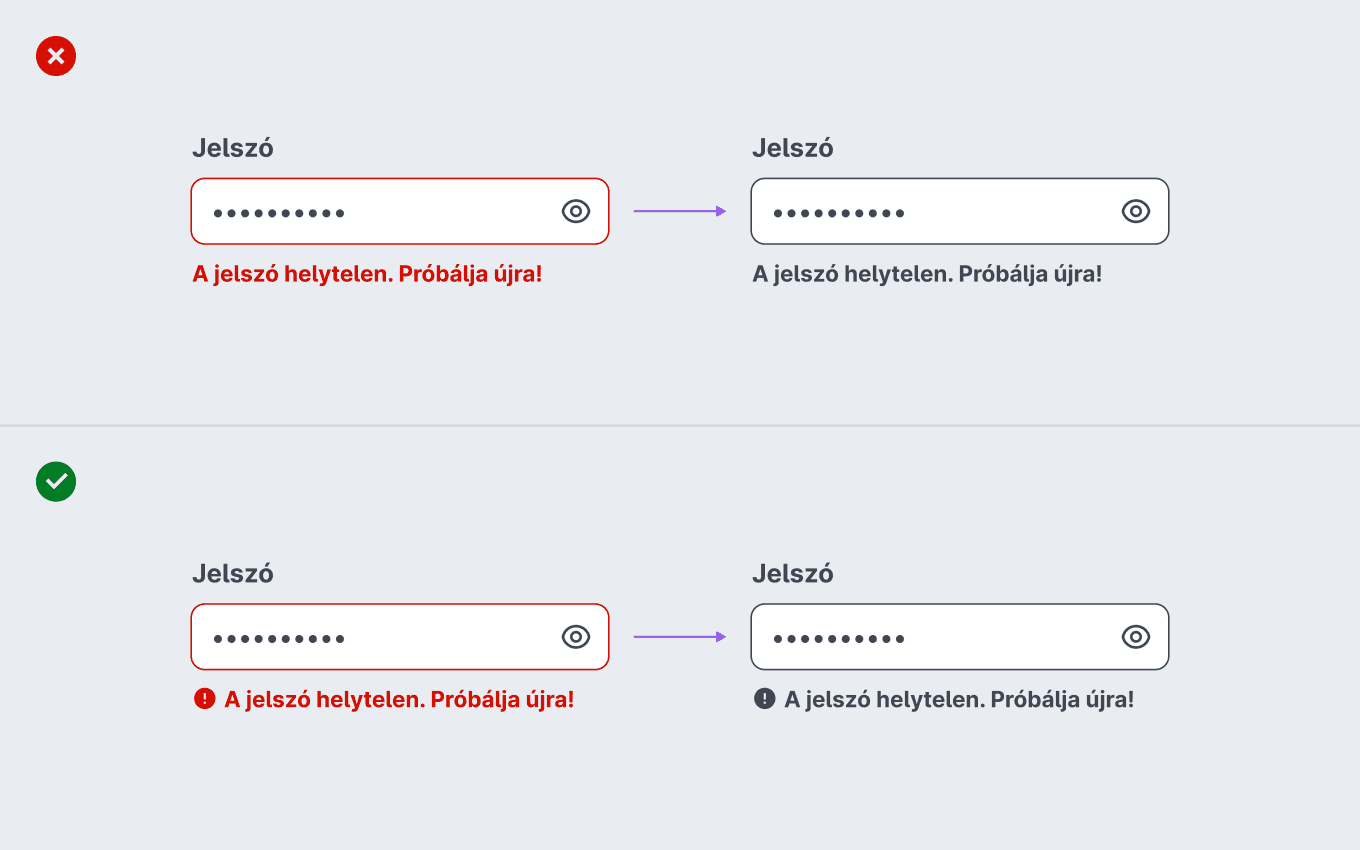Screen dimensions: 1360x850
Task: Focus the top-left red-bordered password field
Action: coord(400,211)
